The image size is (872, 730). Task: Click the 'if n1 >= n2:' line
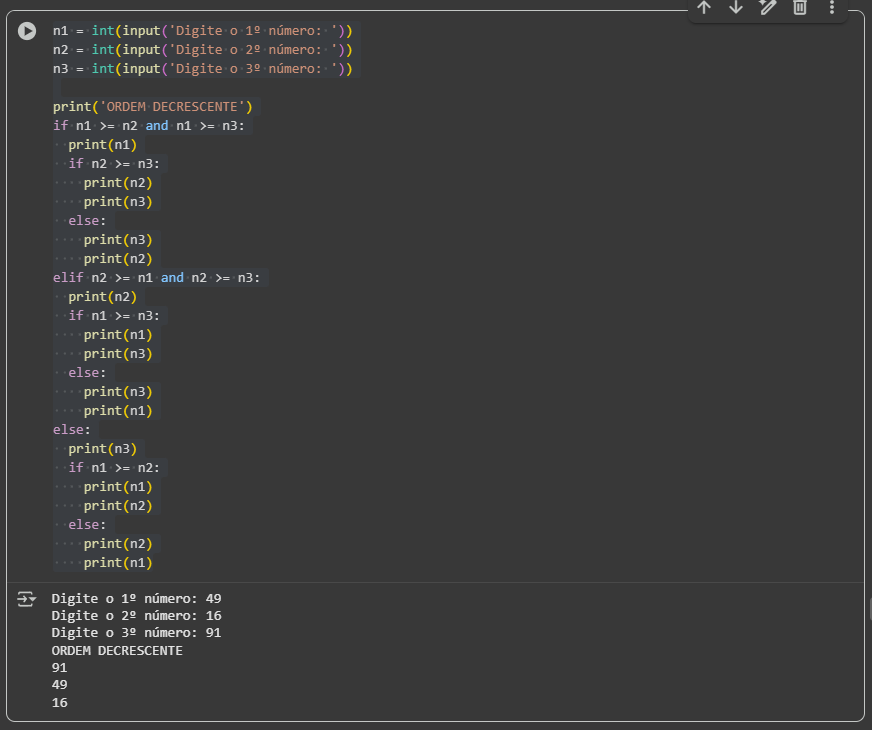[x=114, y=468]
